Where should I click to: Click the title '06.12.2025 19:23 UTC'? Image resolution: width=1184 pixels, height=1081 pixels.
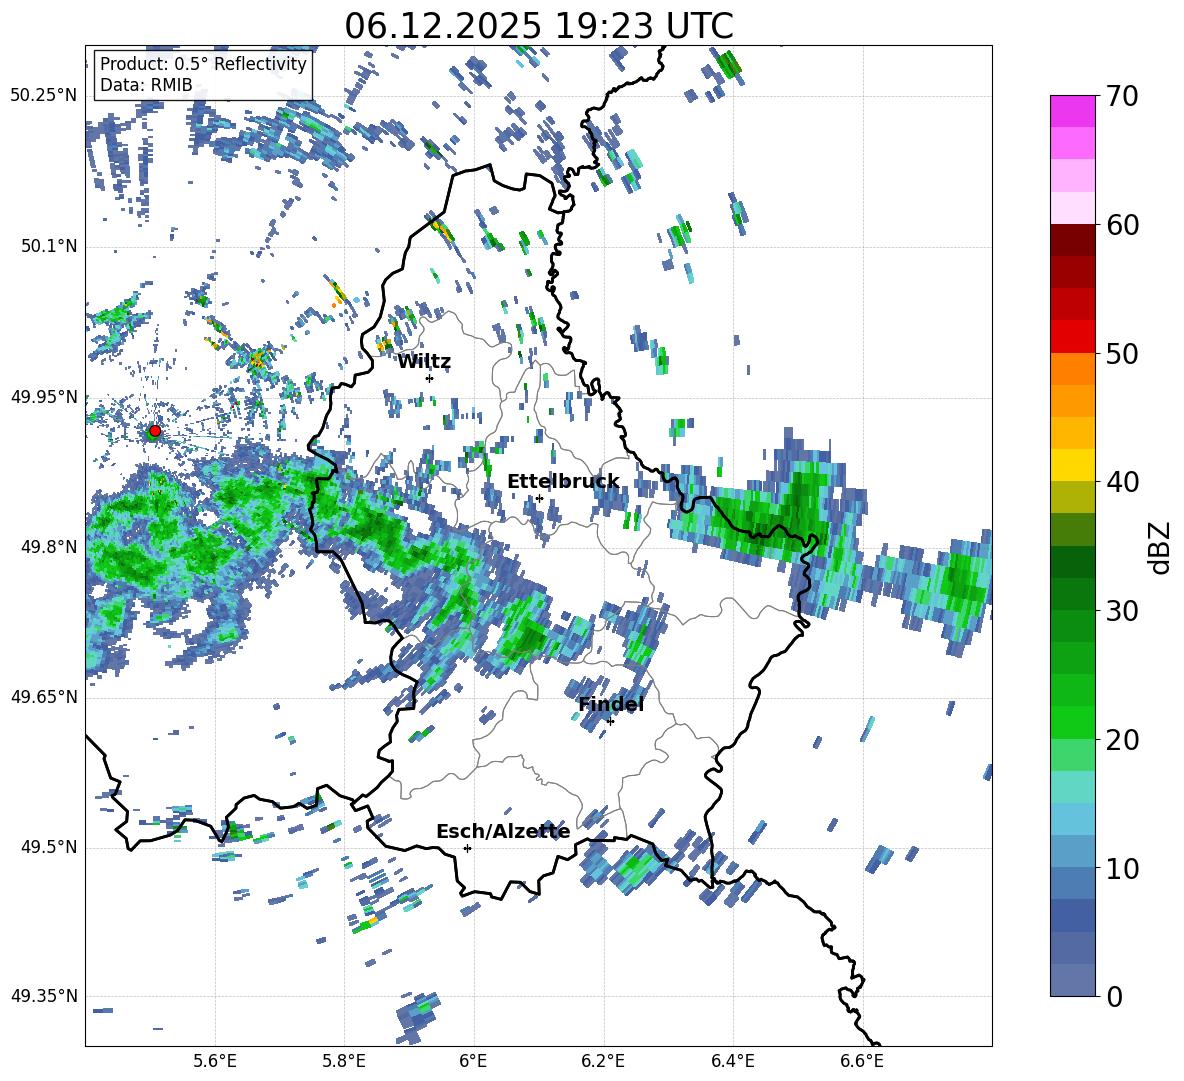click(x=539, y=26)
